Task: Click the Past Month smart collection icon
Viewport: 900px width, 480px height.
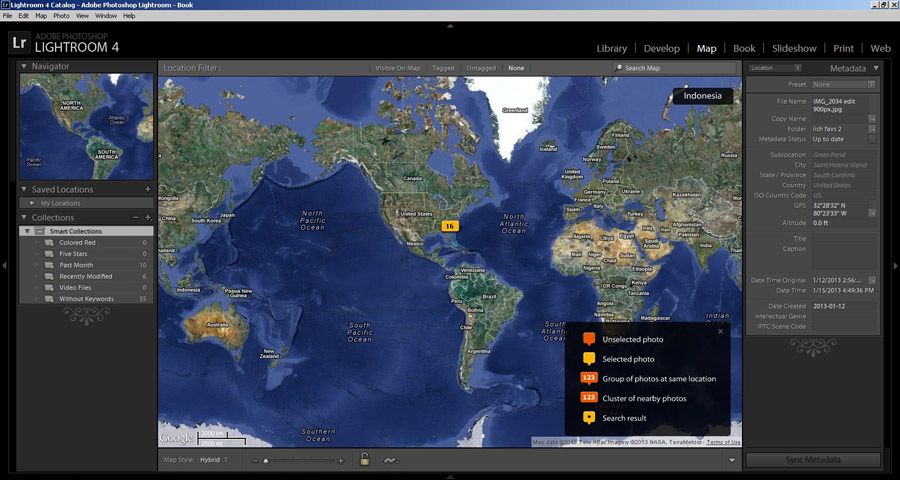Action: point(50,265)
